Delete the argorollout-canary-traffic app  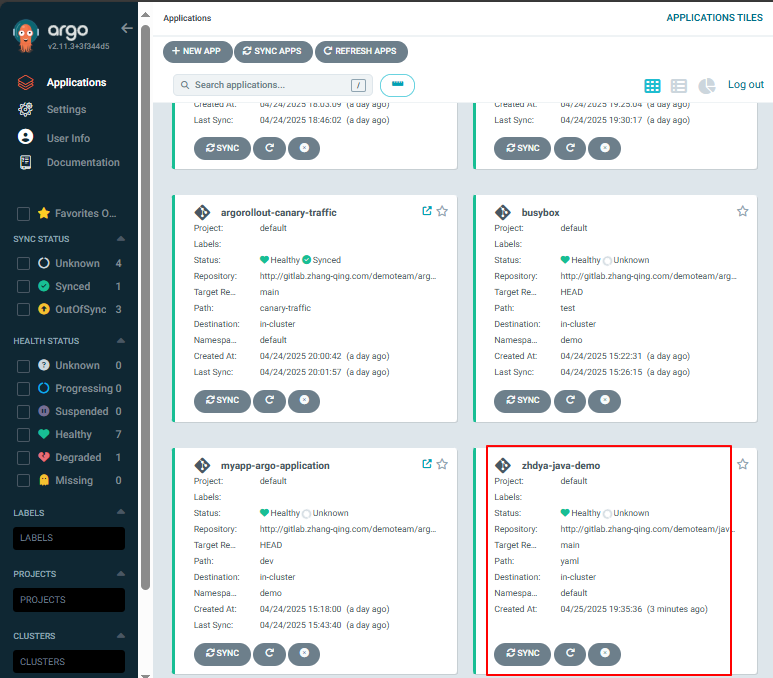[304, 400]
